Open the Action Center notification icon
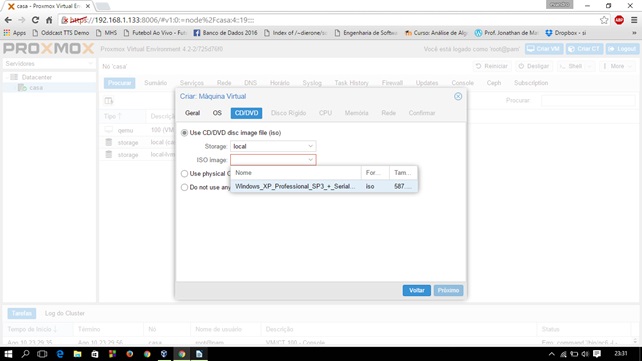642x361 pixels. tap(597, 354)
